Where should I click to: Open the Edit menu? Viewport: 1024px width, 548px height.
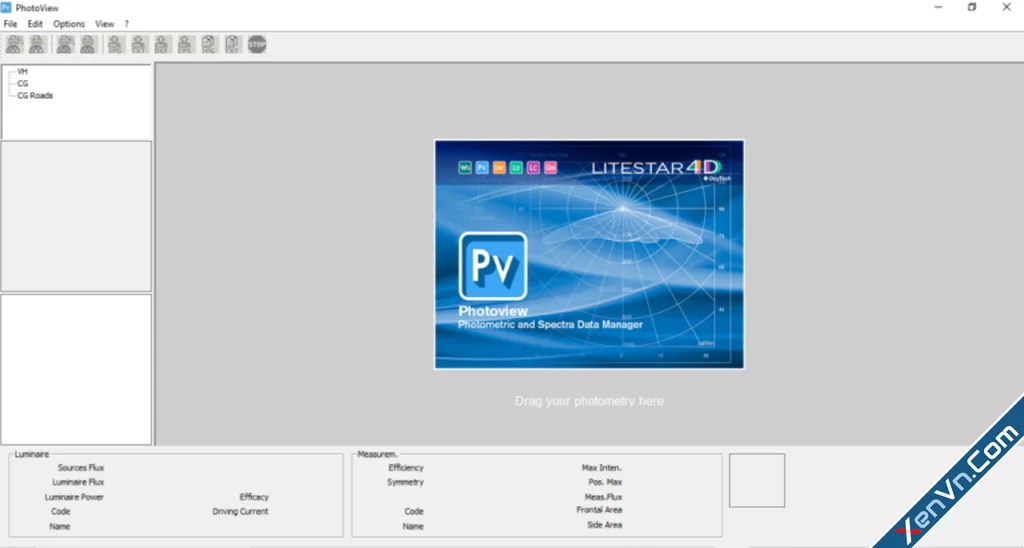click(35, 24)
